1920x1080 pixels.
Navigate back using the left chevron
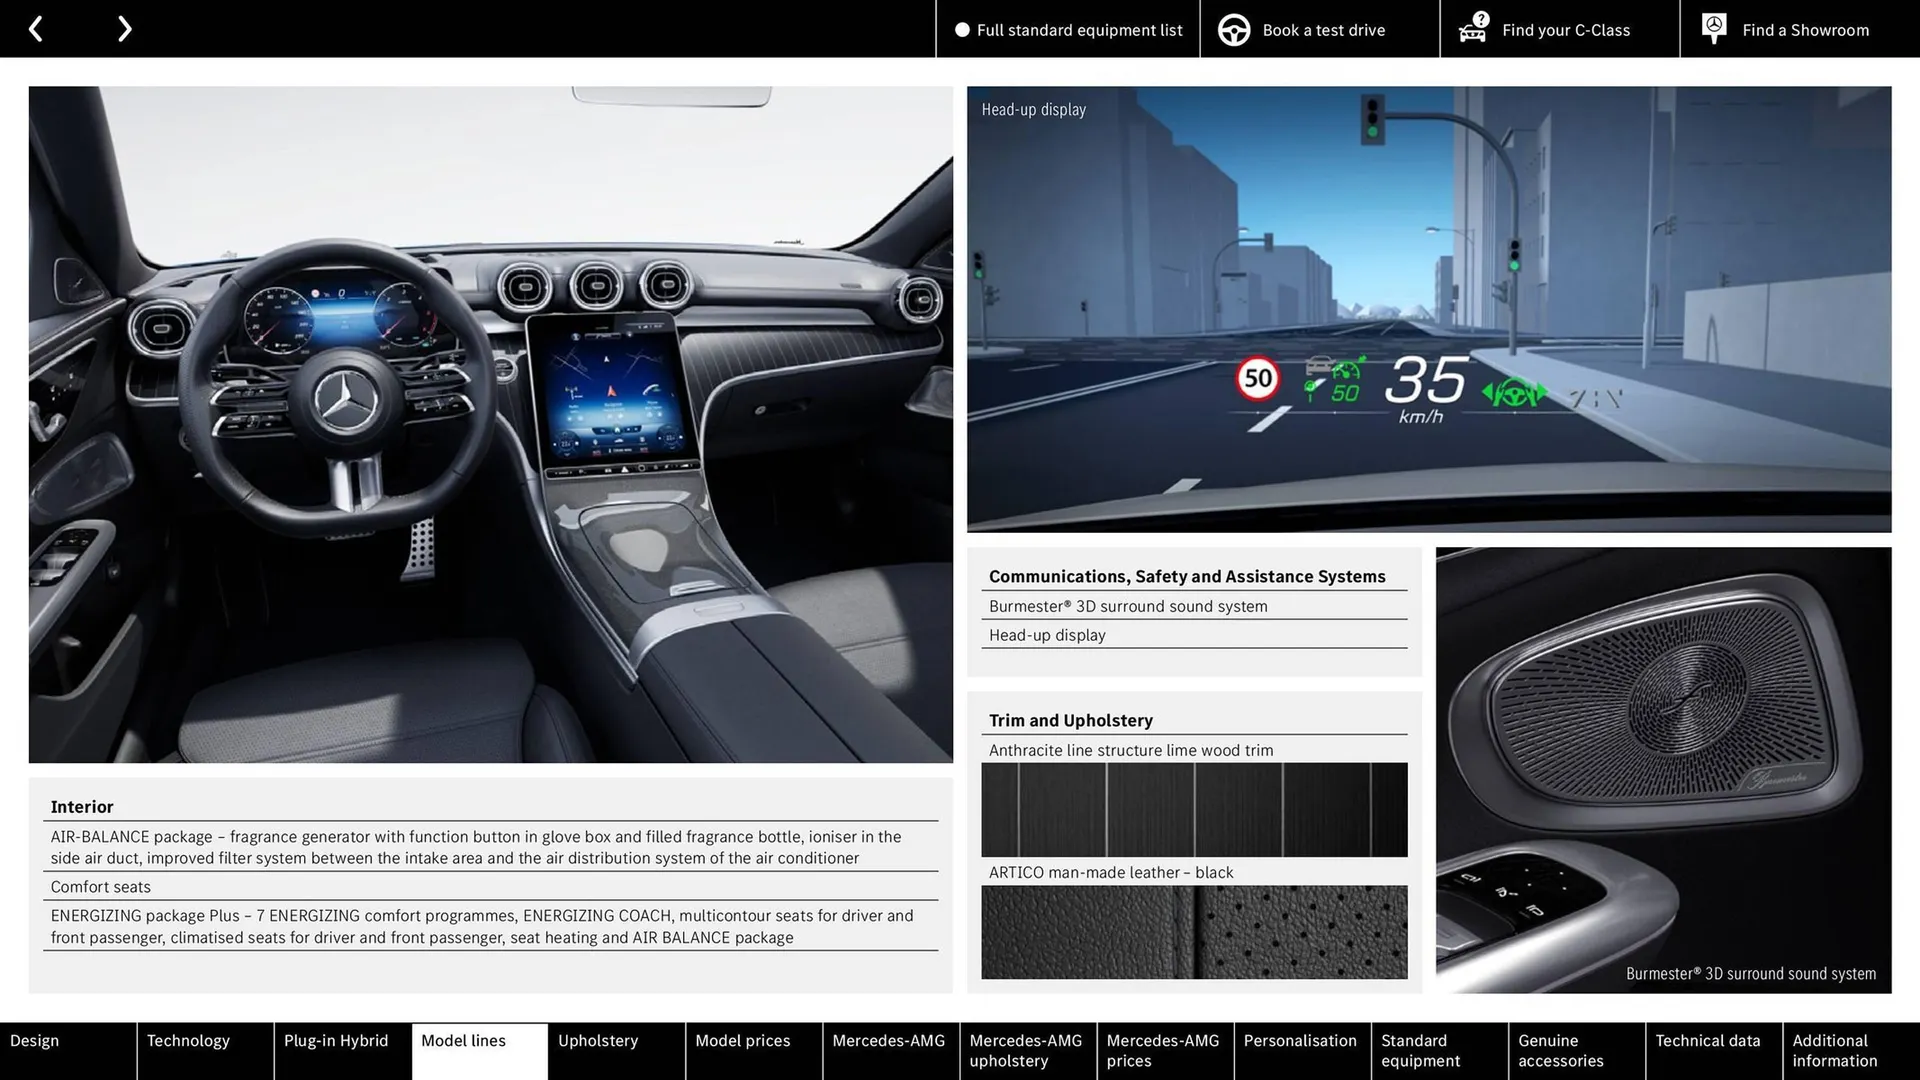click(x=36, y=28)
